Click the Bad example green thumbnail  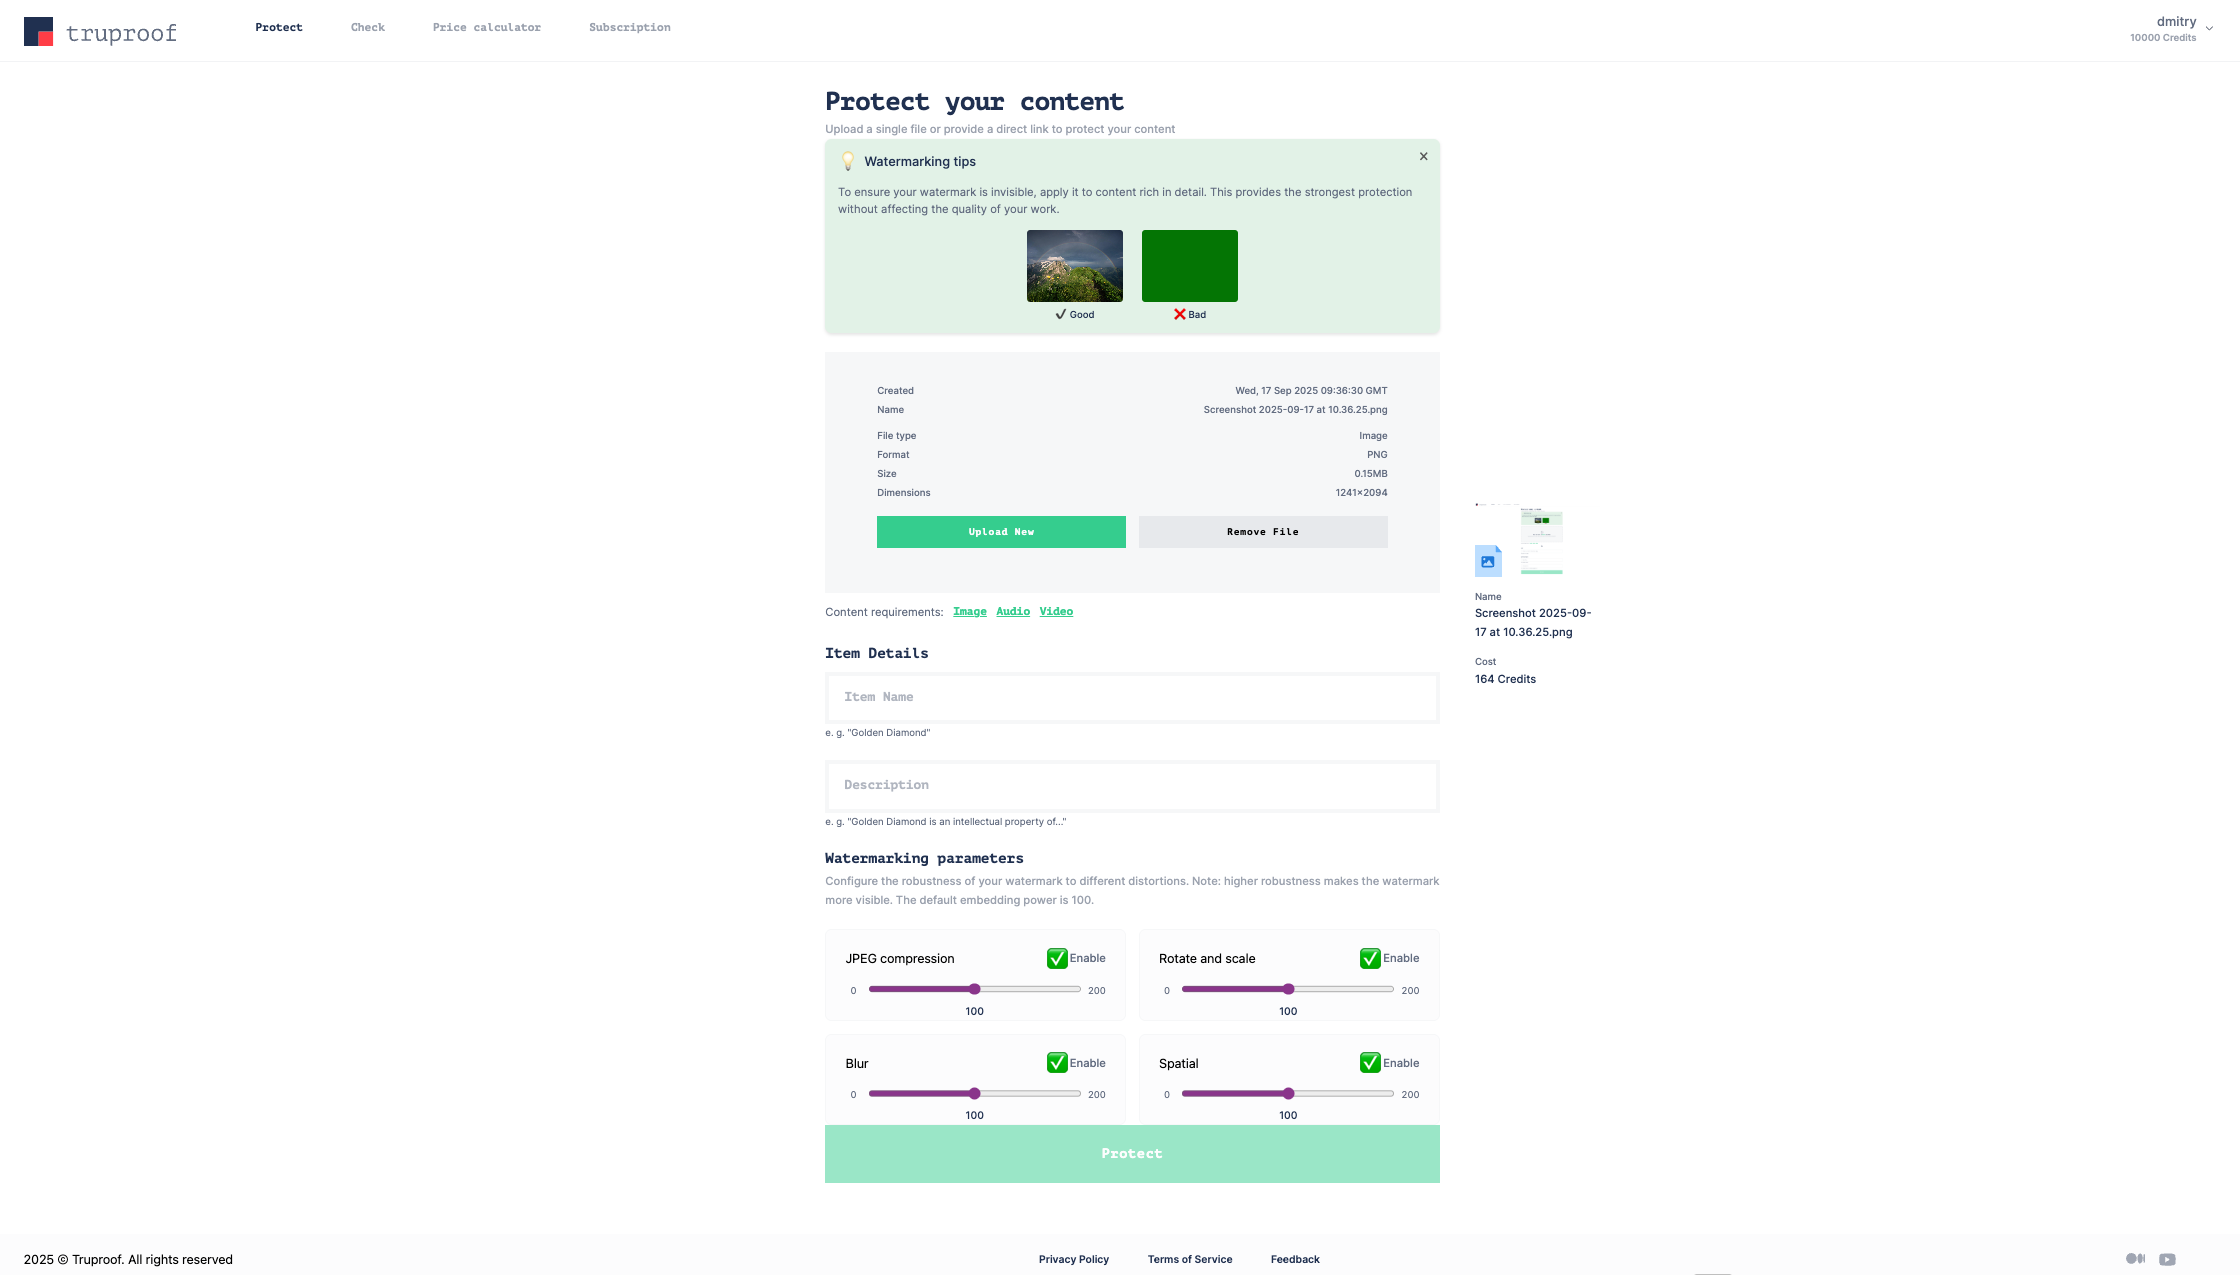[1189, 266]
